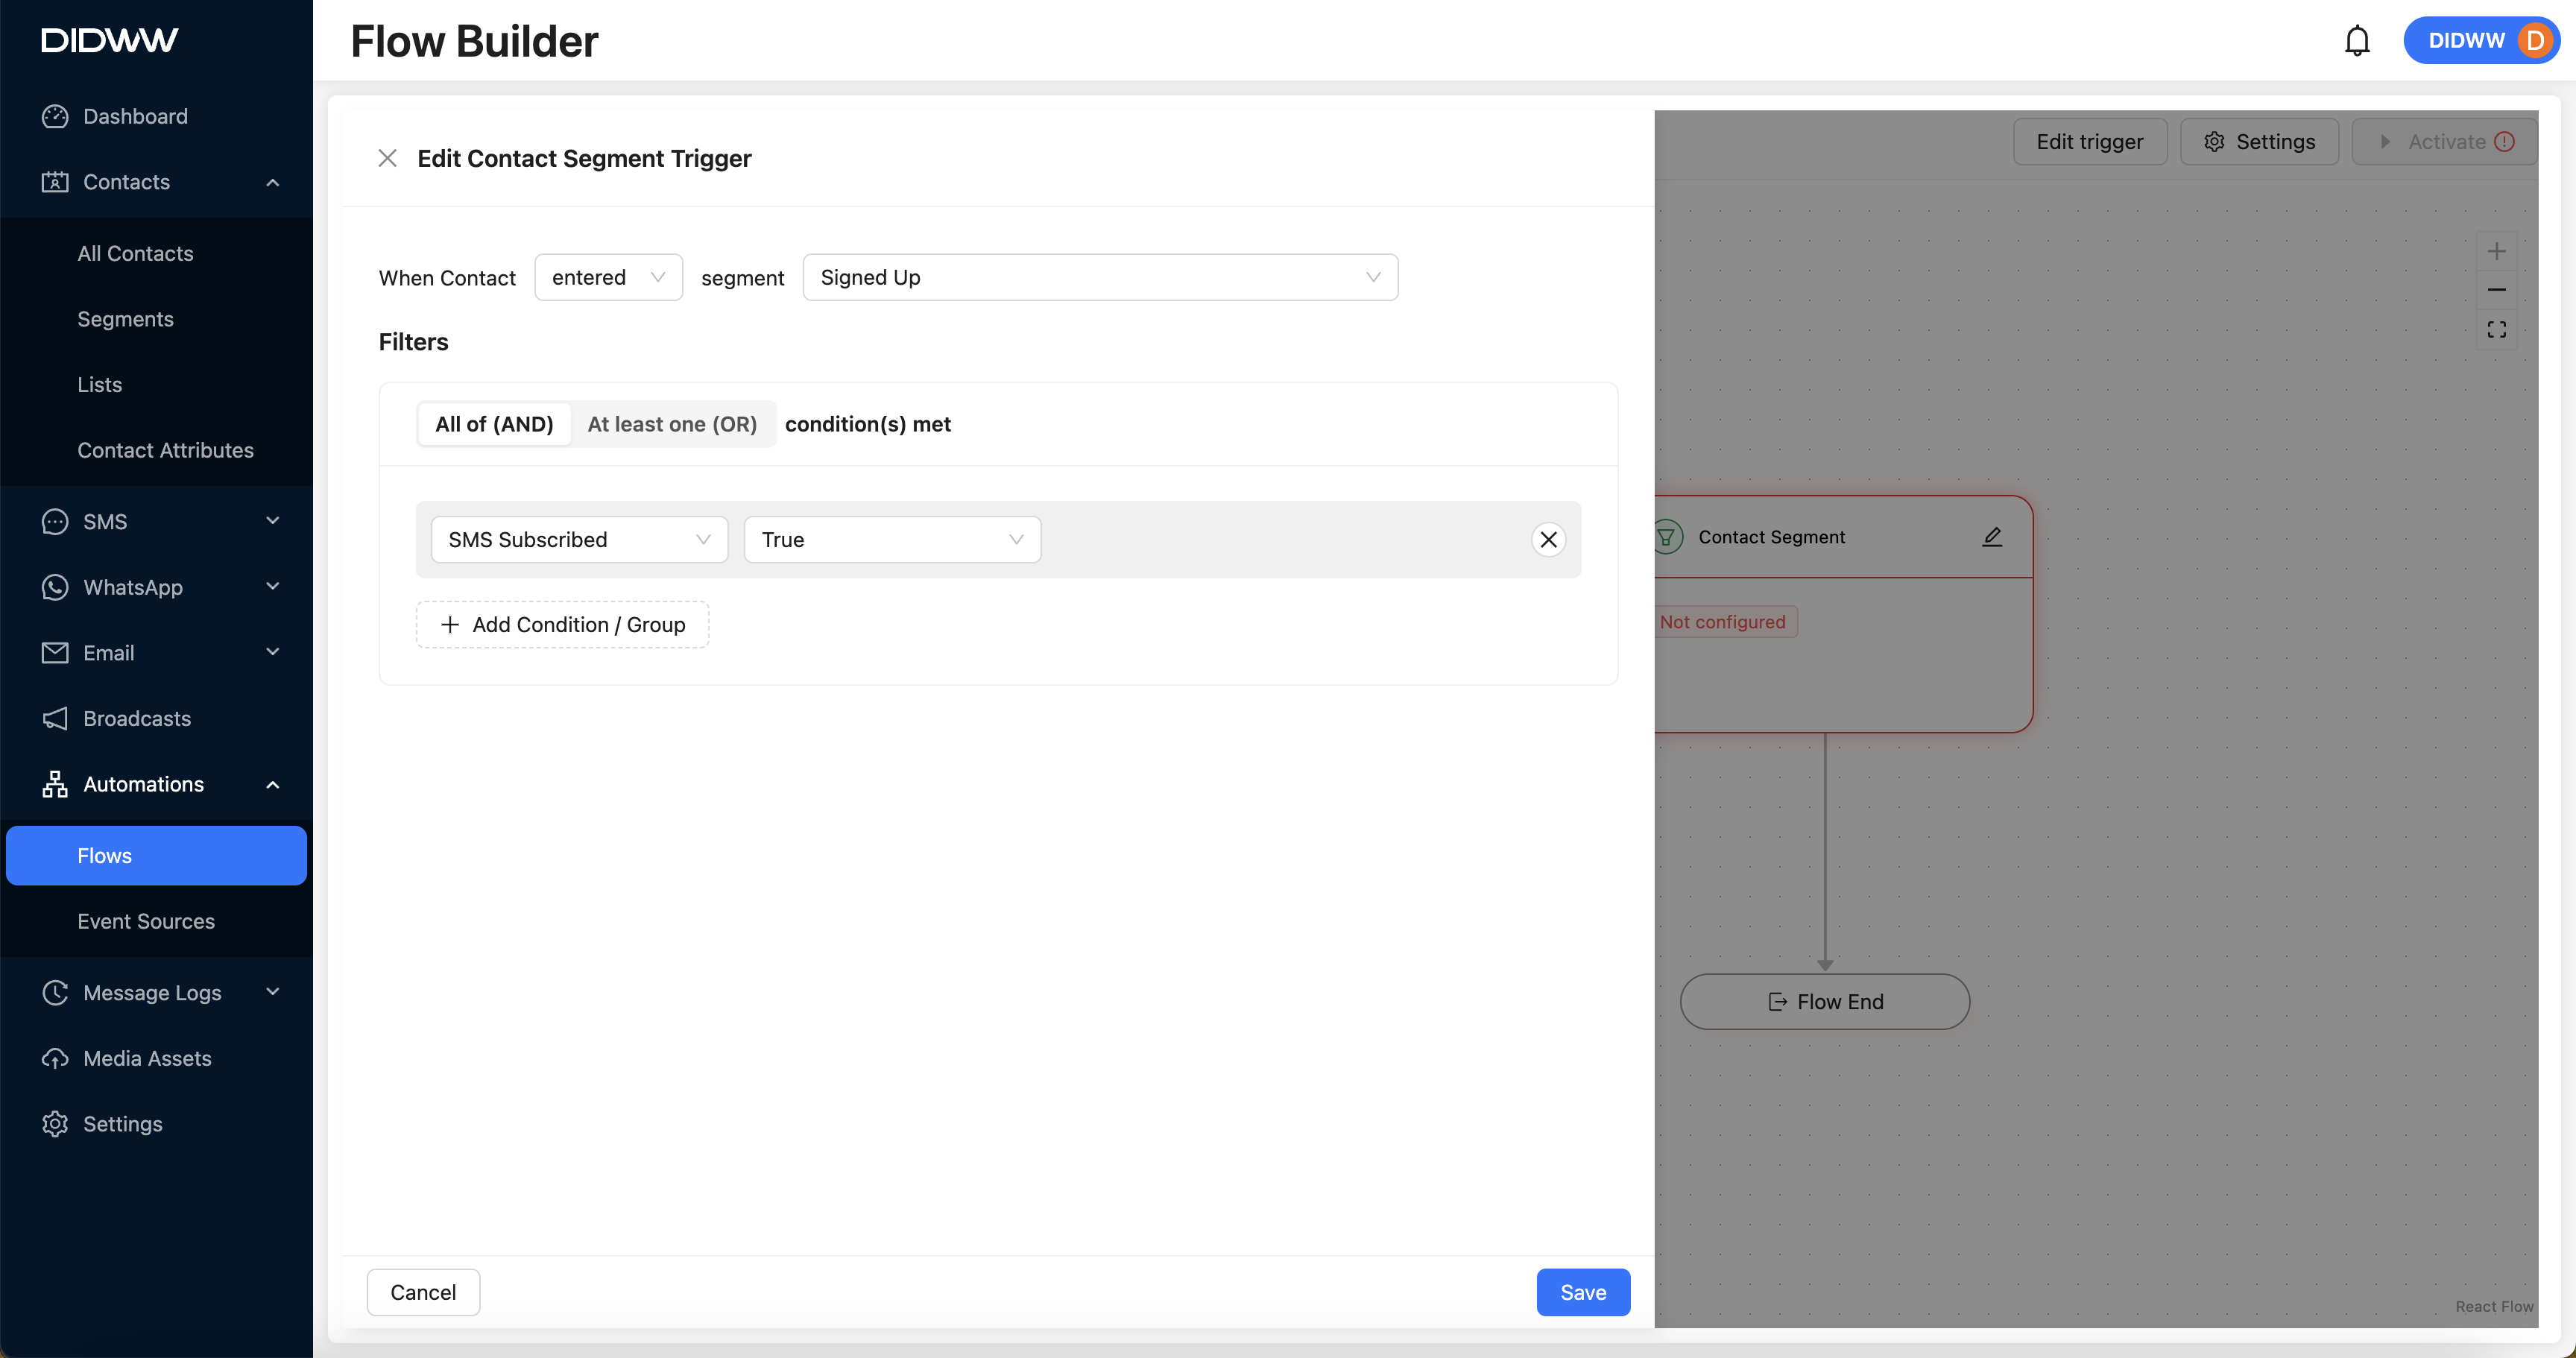Zoom in on the flow canvas
Viewport: 2576px width, 1358px height.
click(x=2496, y=251)
